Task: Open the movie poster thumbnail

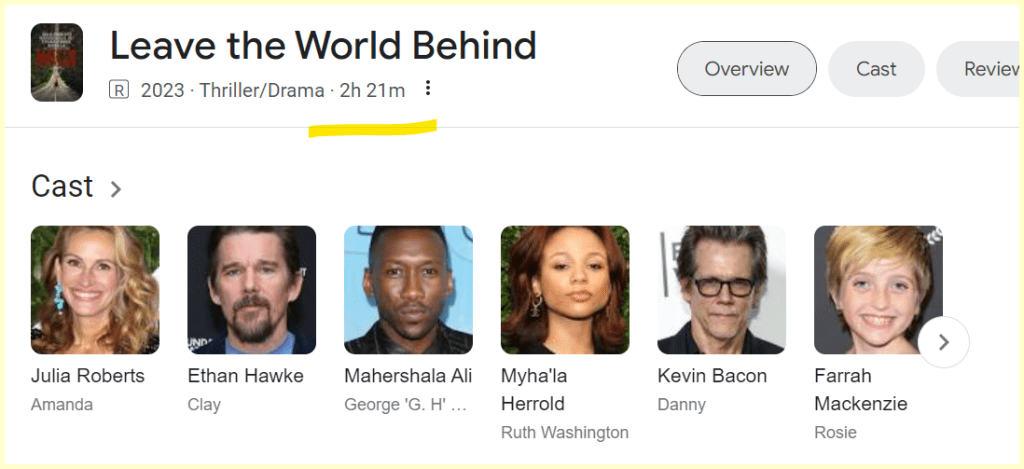Action: click(57, 62)
